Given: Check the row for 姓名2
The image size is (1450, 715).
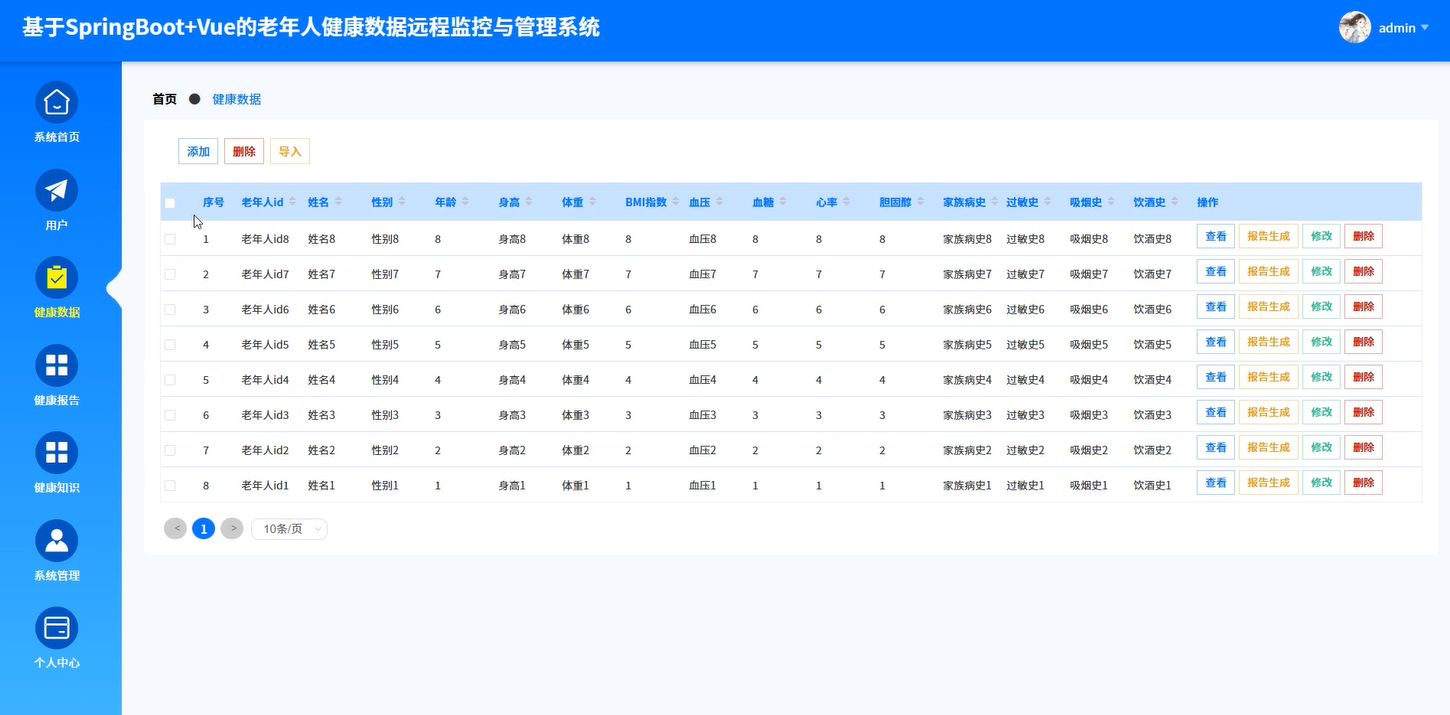Looking at the screenshot, I should 170,450.
